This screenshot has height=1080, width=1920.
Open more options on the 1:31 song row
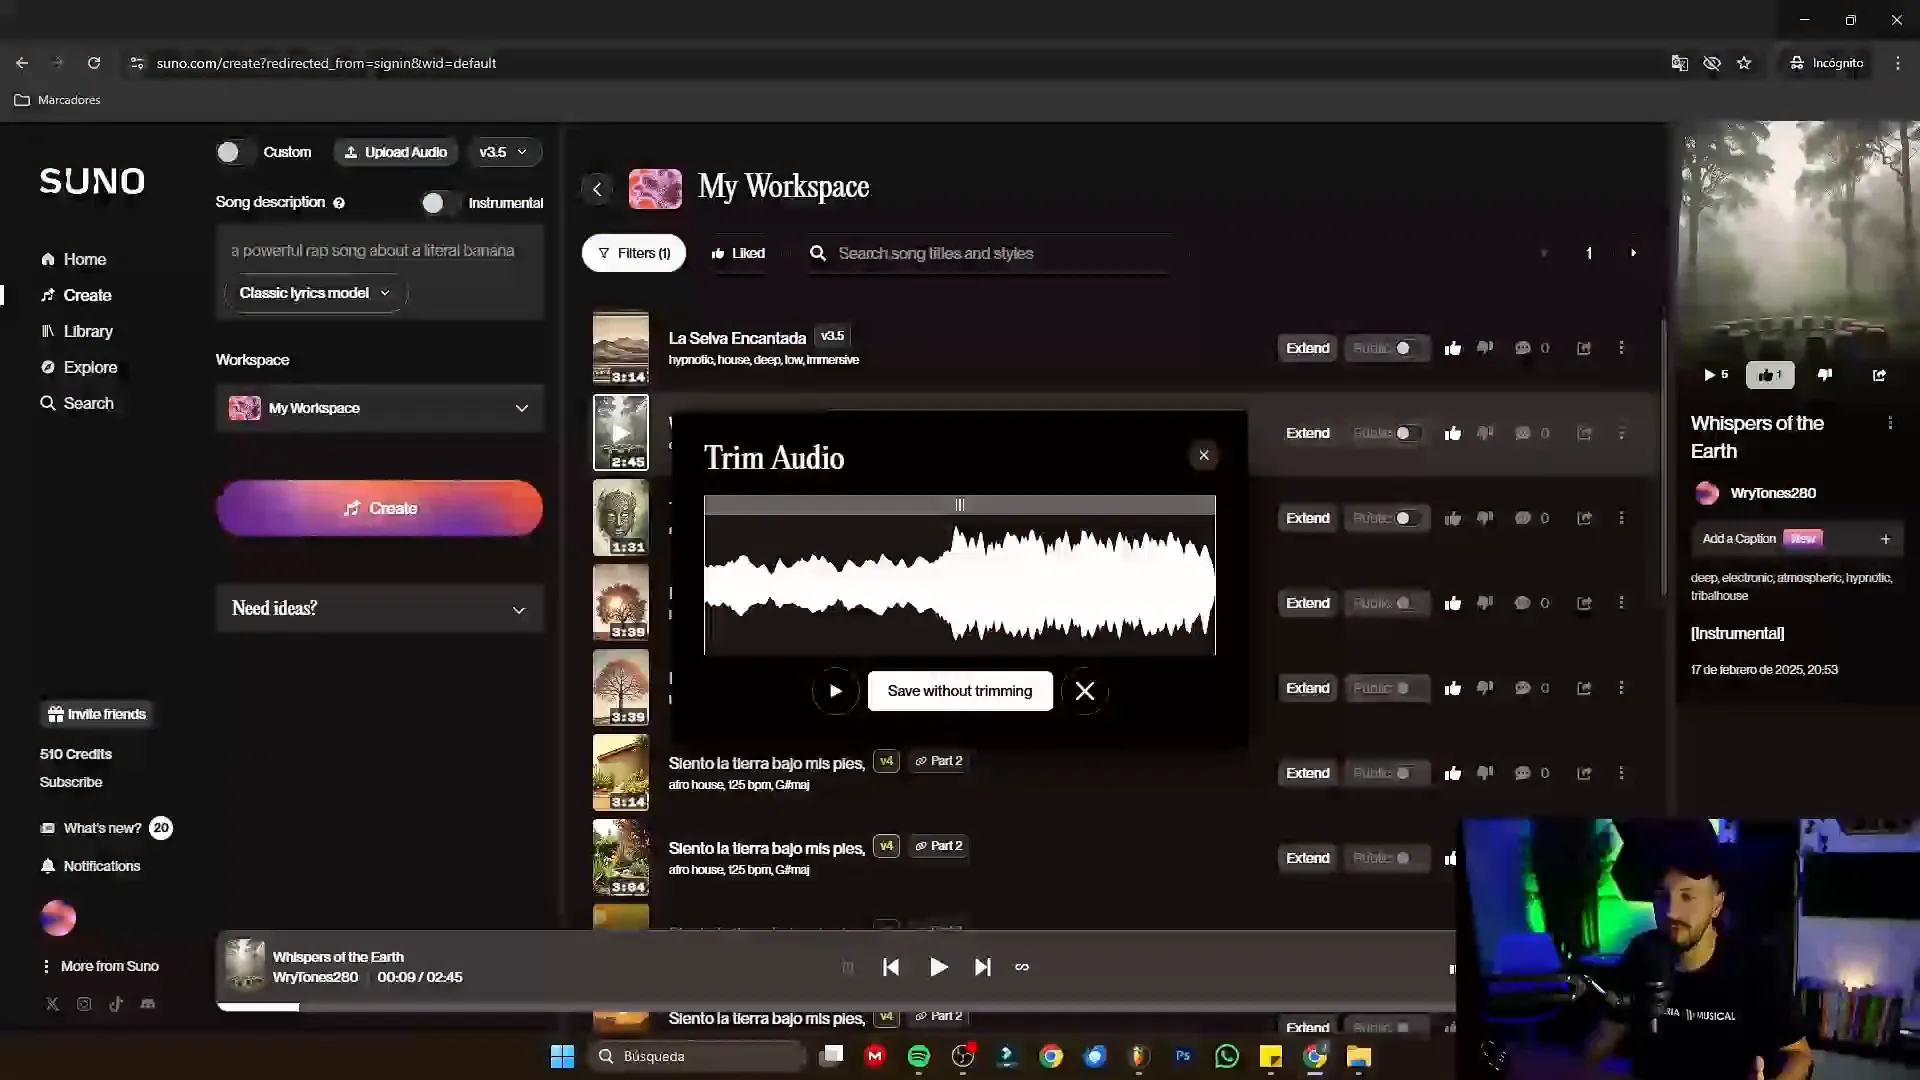1621,518
